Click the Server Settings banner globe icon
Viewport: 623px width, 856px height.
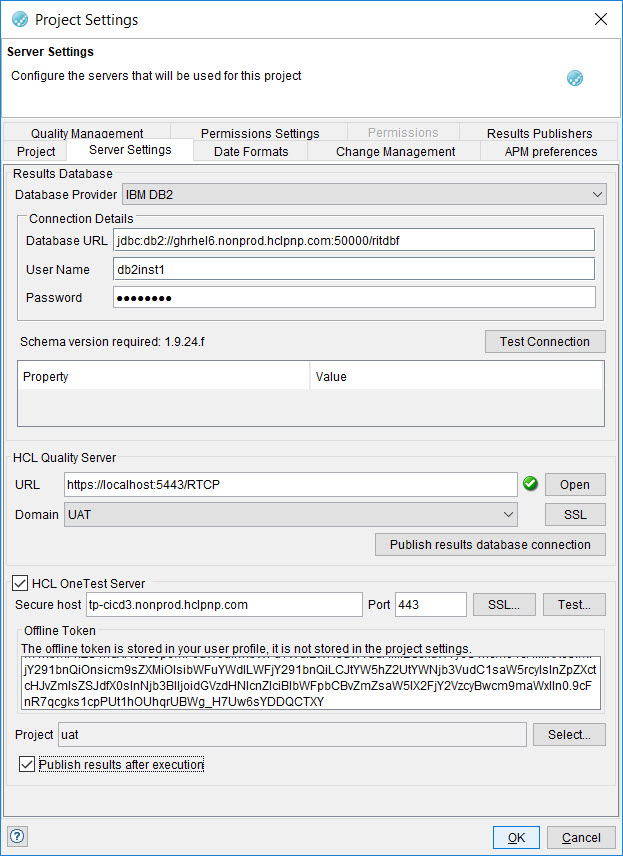coord(574,78)
